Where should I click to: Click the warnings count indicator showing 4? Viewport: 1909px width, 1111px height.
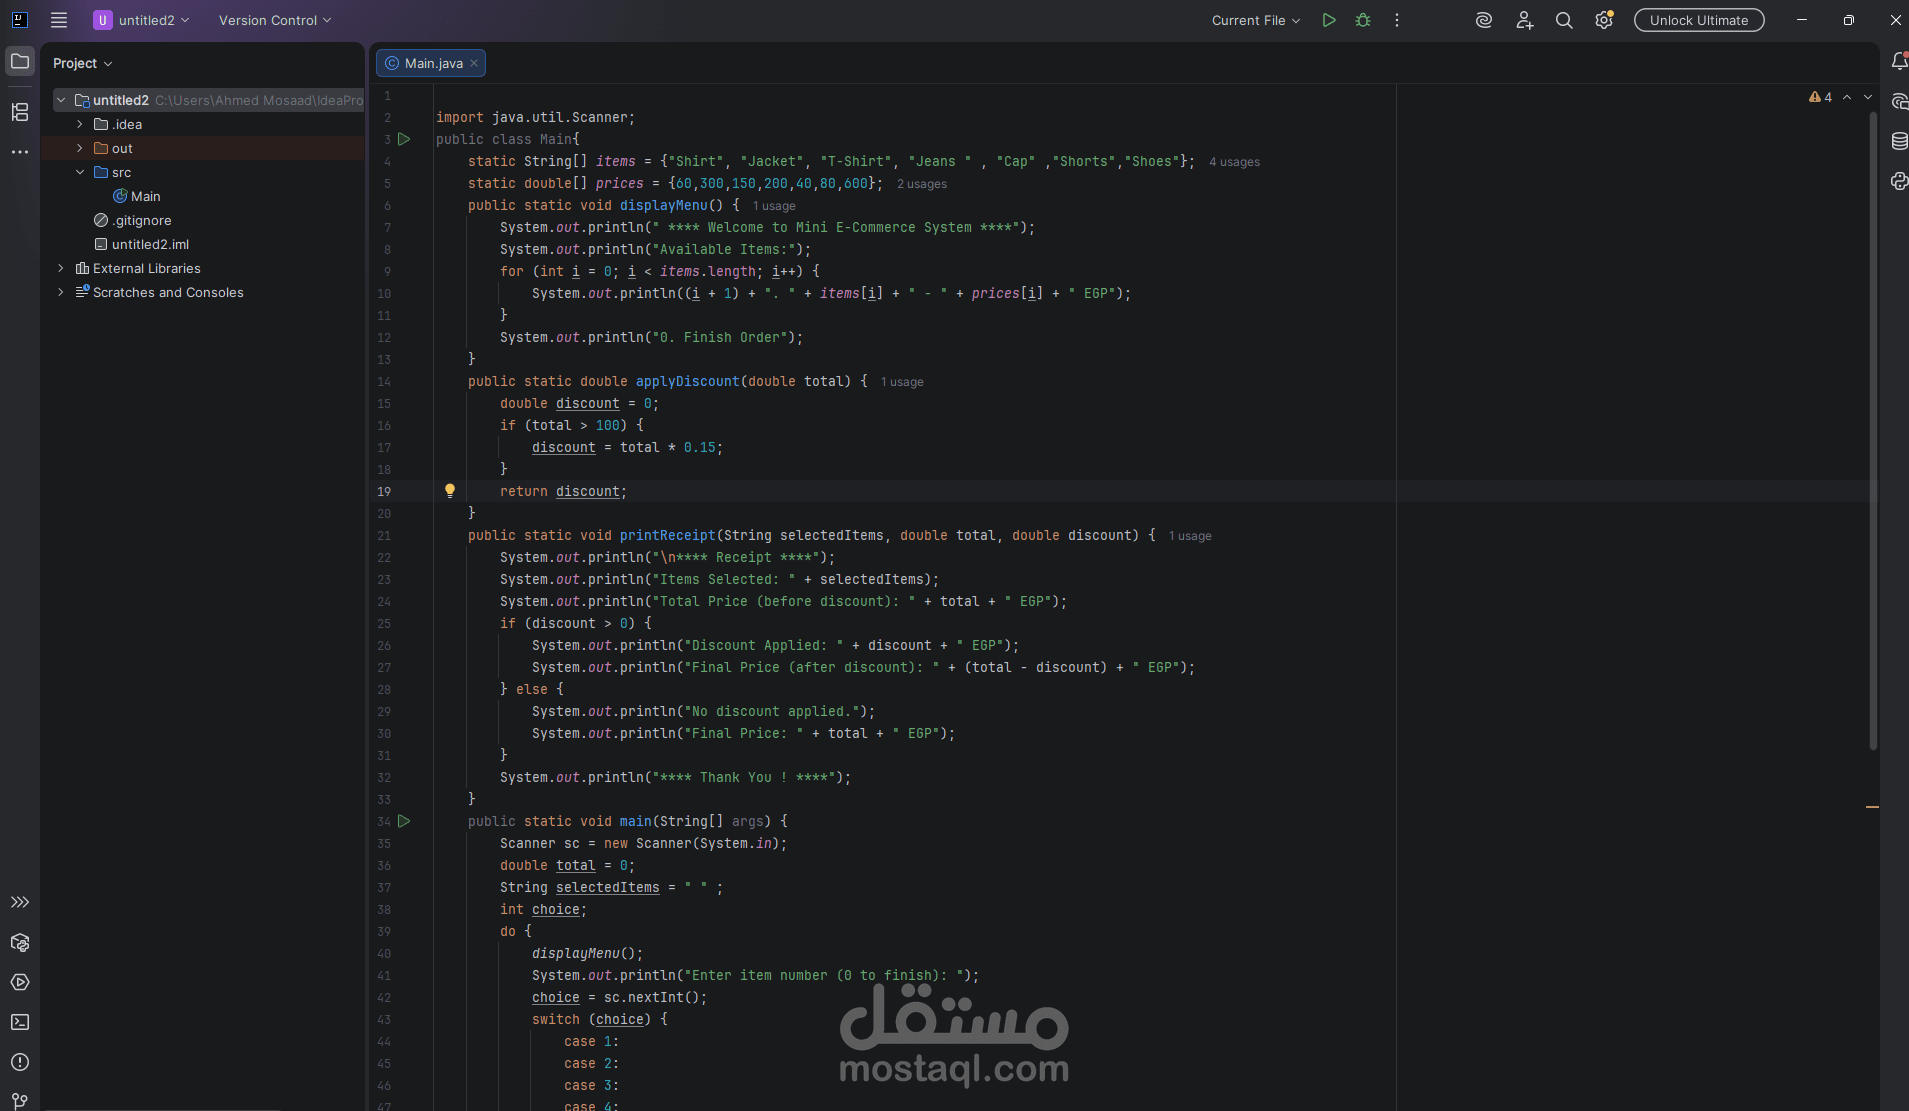click(x=1820, y=97)
